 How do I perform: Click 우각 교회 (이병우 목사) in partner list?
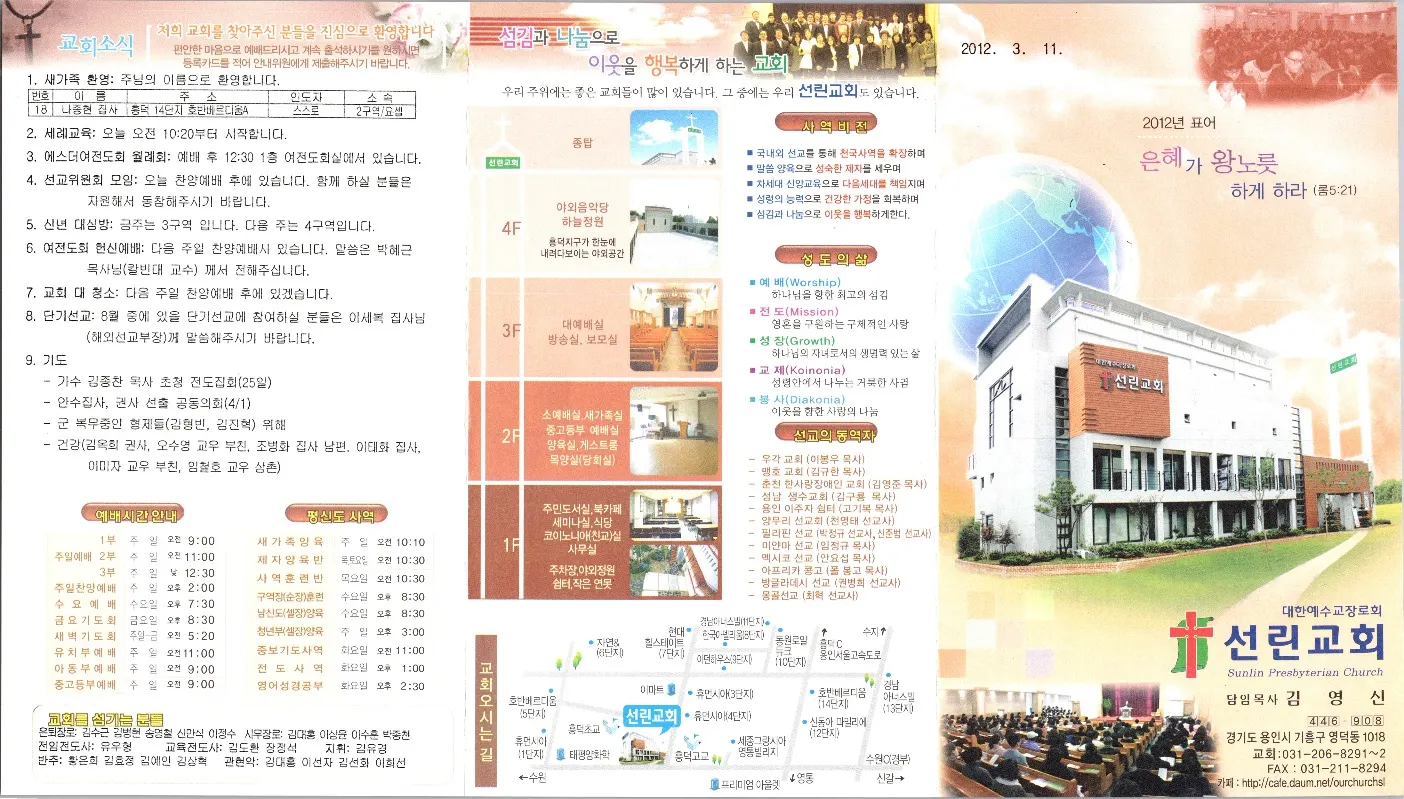pyautogui.click(x=808, y=459)
